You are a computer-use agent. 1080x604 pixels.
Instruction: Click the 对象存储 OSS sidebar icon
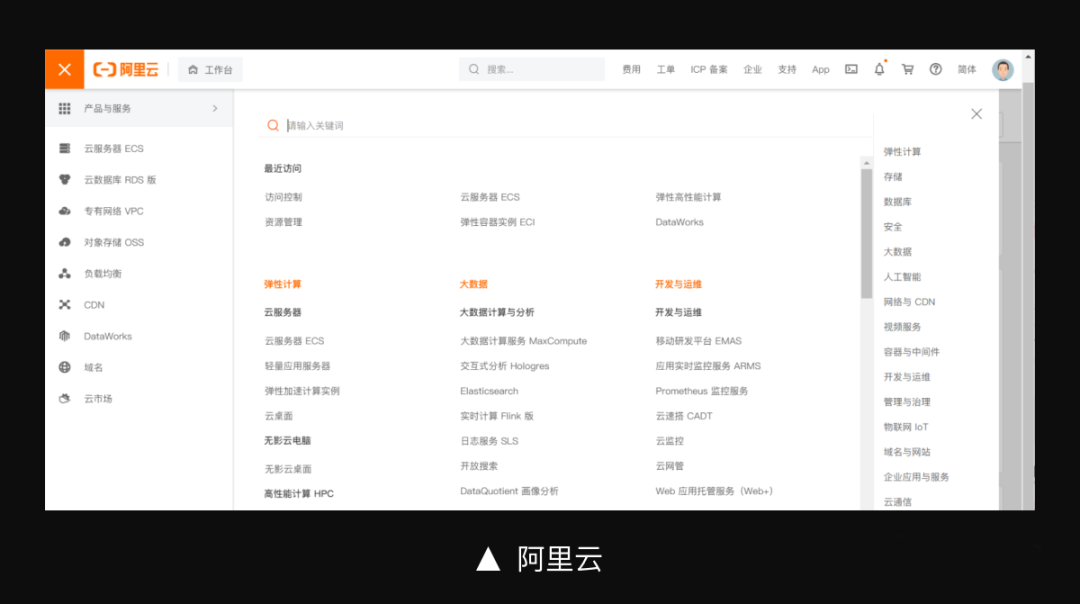(x=65, y=242)
